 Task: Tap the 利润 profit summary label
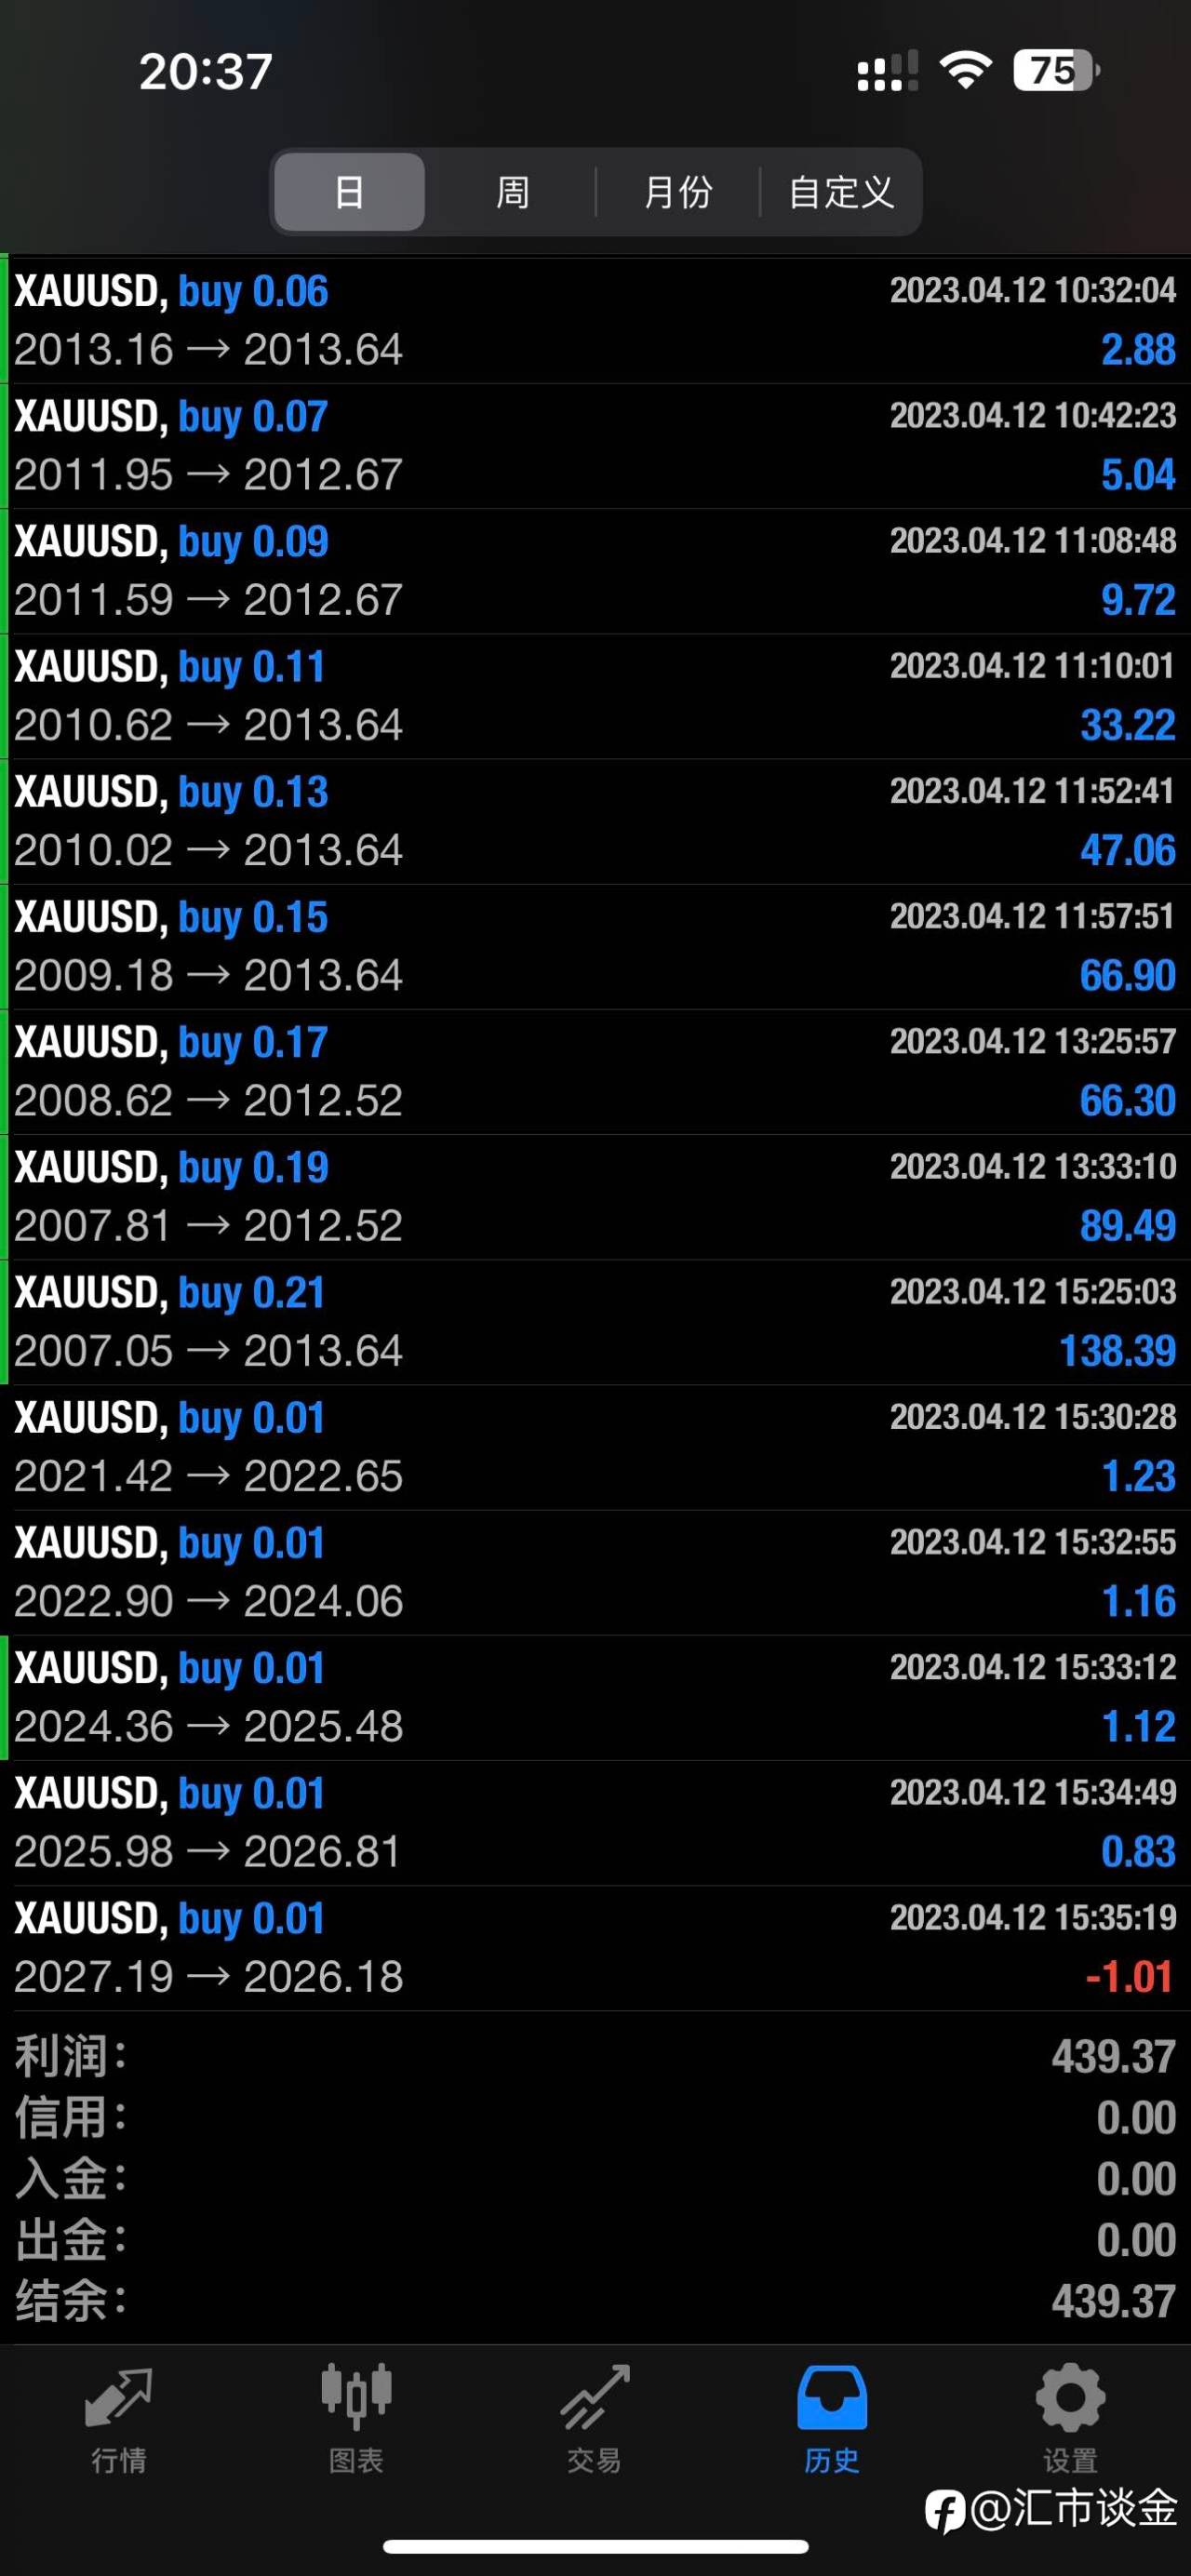[70, 2057]
